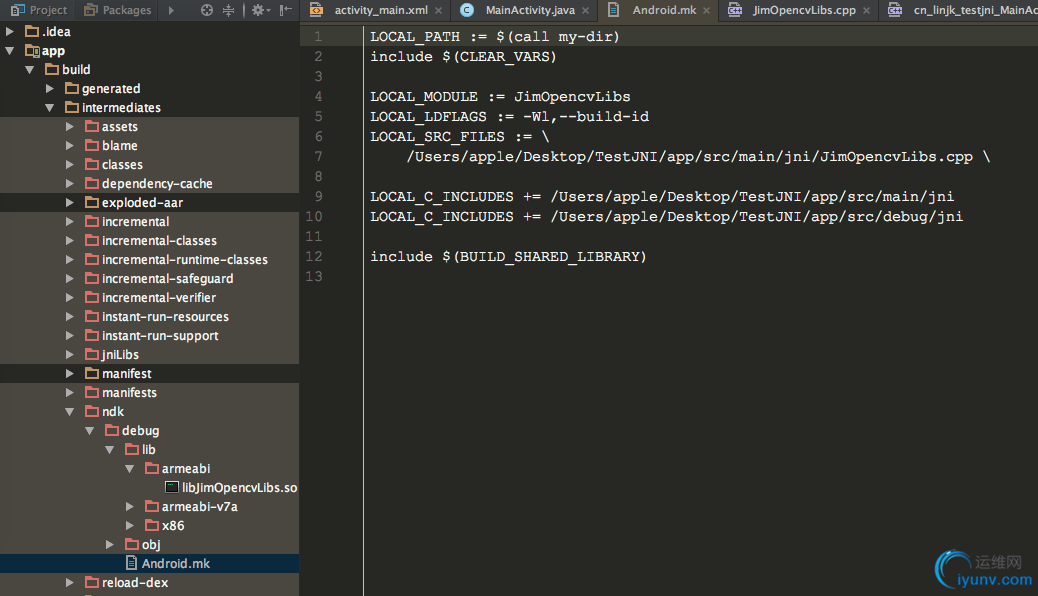
Task: Switch to the Project view tab
Action: (39, 10)
